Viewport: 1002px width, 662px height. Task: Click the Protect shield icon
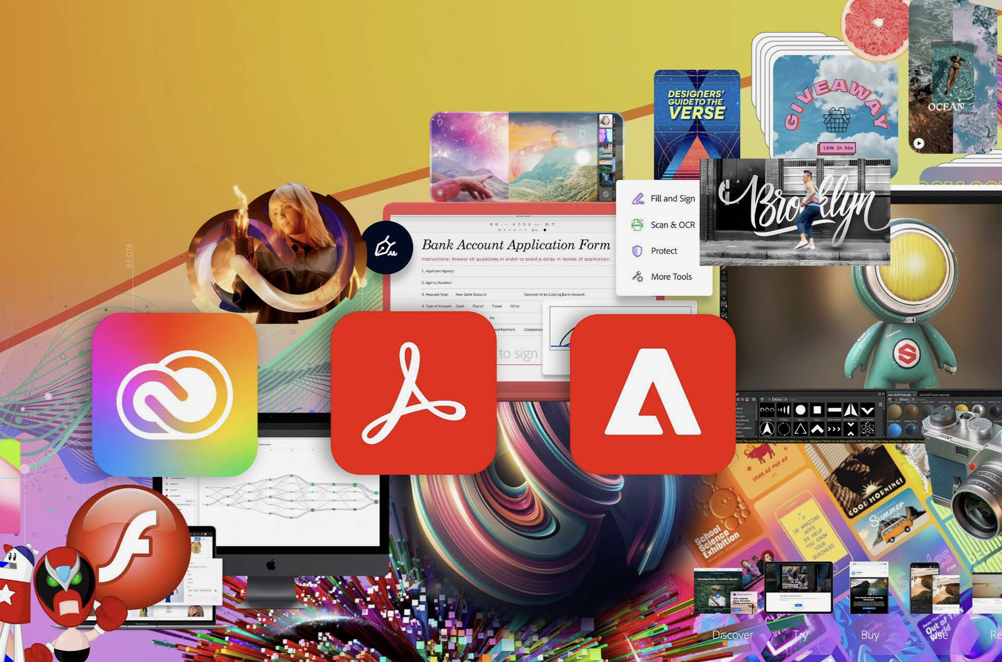637,251
